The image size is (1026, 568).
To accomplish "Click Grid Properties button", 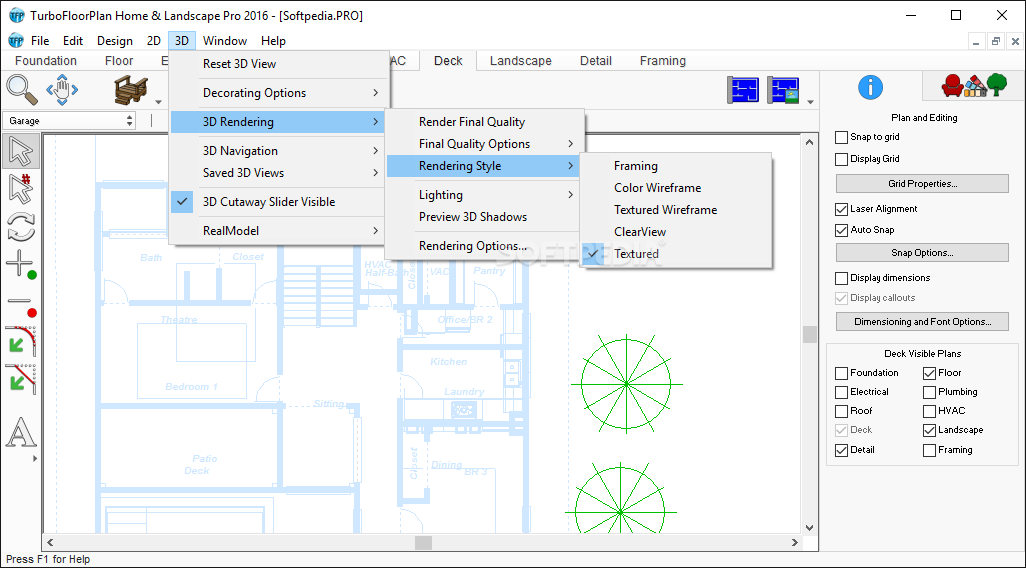I will click(x=922, y=184).
